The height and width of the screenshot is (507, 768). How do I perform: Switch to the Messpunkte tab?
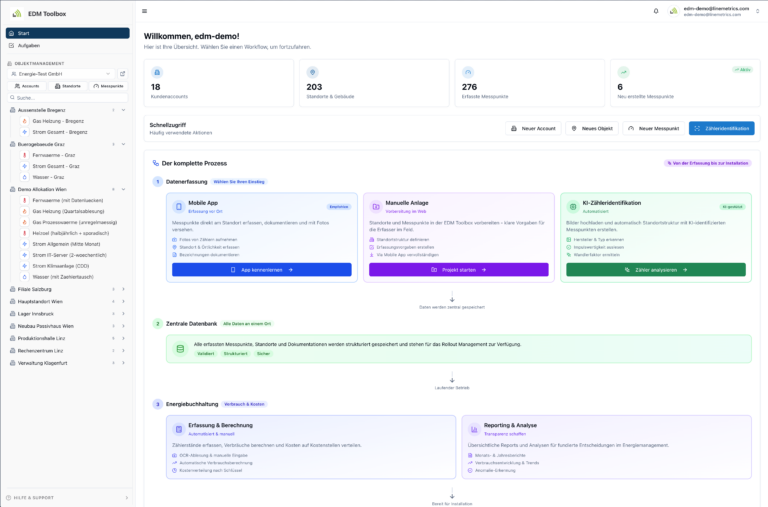tap(108, 86)
